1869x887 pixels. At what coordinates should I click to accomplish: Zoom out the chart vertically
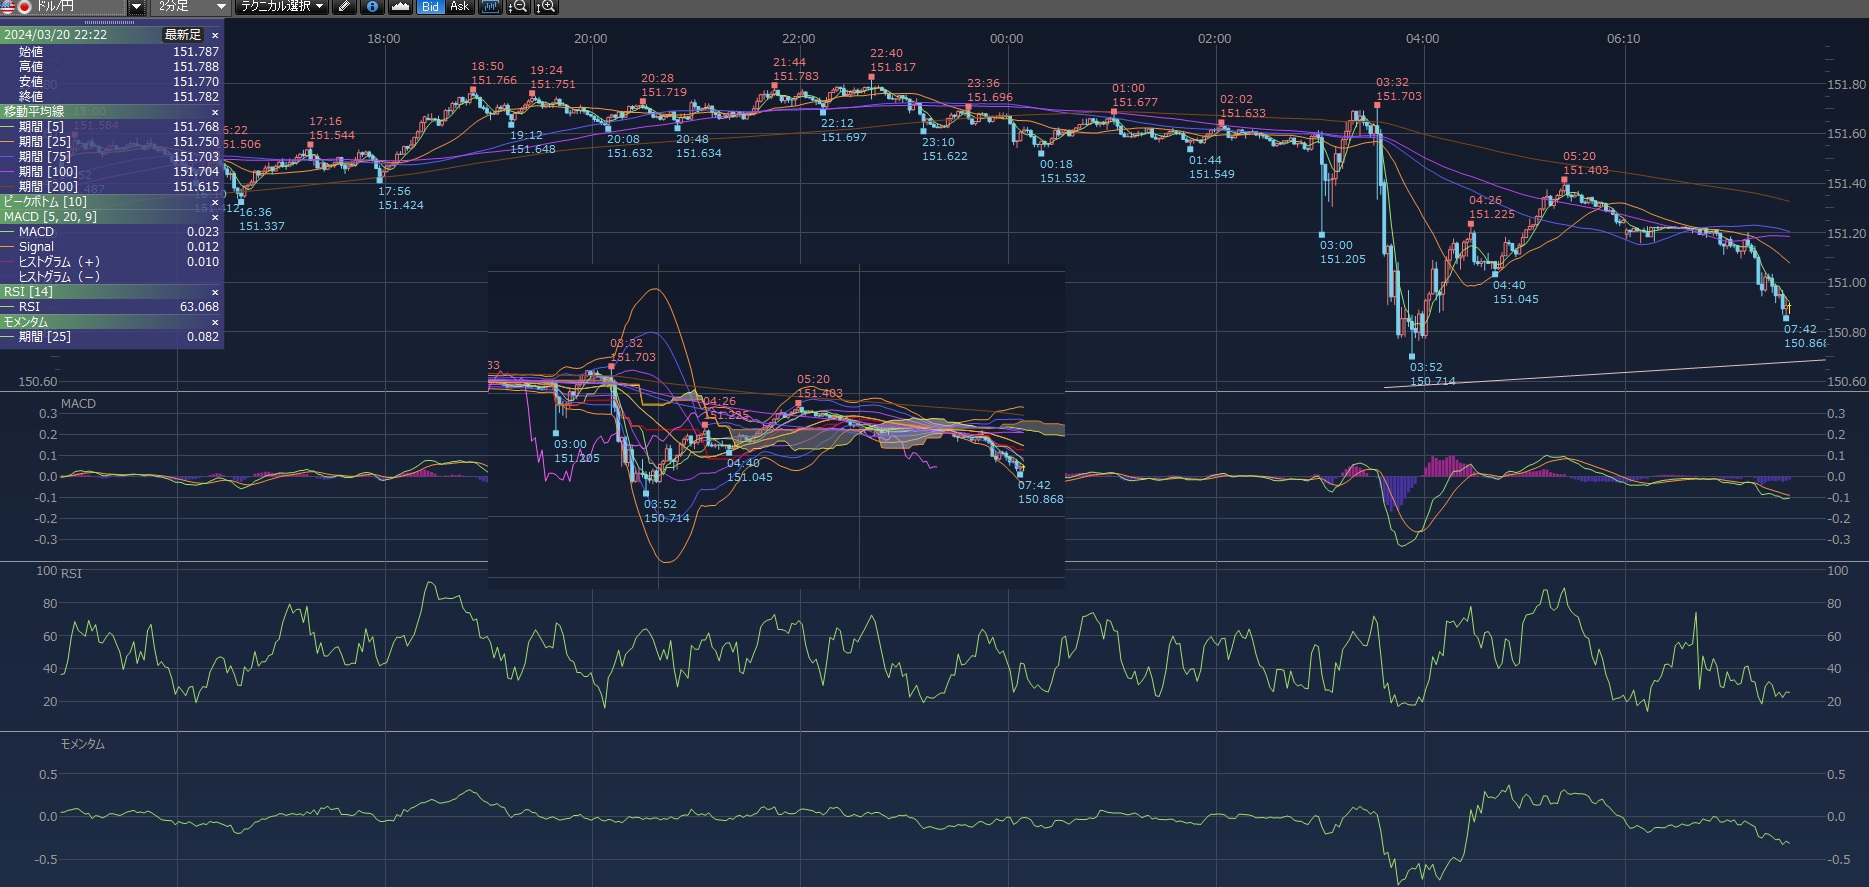click(518, 7)
